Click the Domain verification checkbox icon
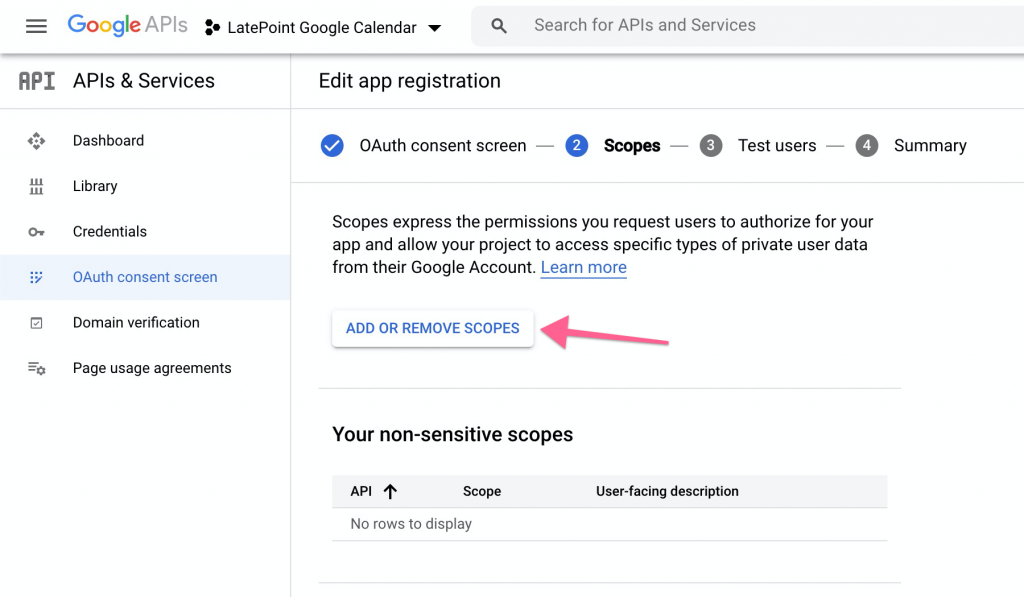The height and width of the screenshot is (597, 1024). (37, 323)
